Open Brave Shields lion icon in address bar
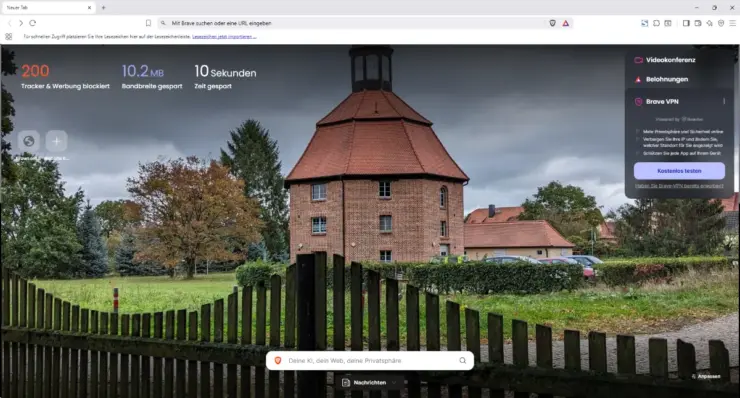The height and width of the screenshot is (398, 740). pyautogui.click(x=552, y=23)
